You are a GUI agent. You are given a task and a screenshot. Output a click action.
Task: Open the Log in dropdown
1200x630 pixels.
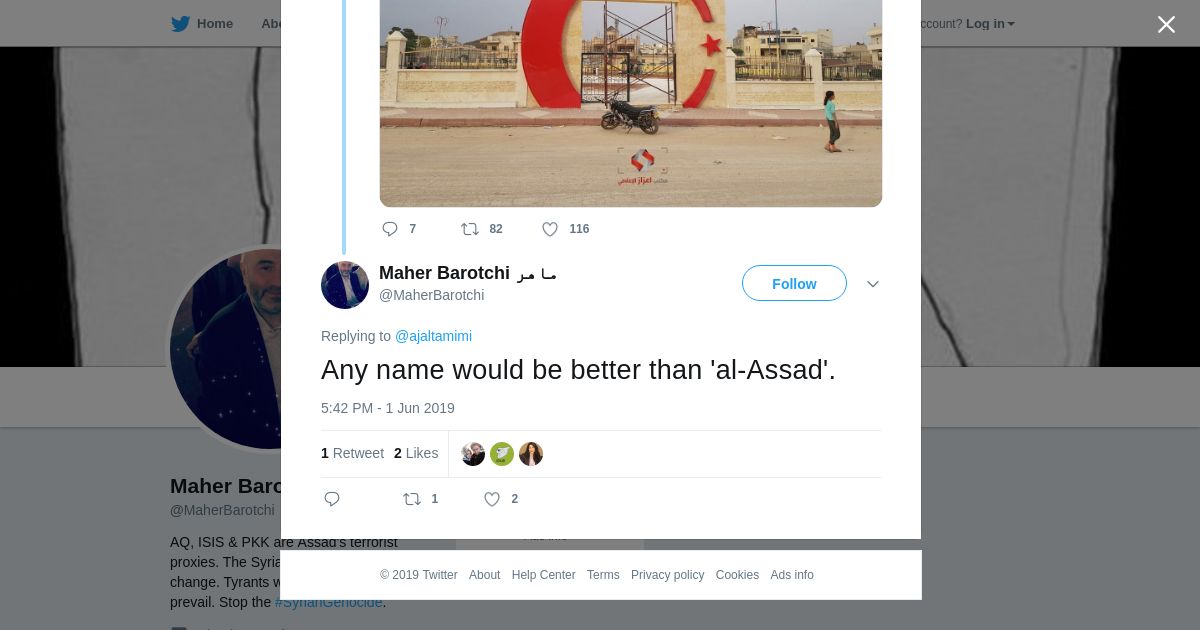pos(990,24)
